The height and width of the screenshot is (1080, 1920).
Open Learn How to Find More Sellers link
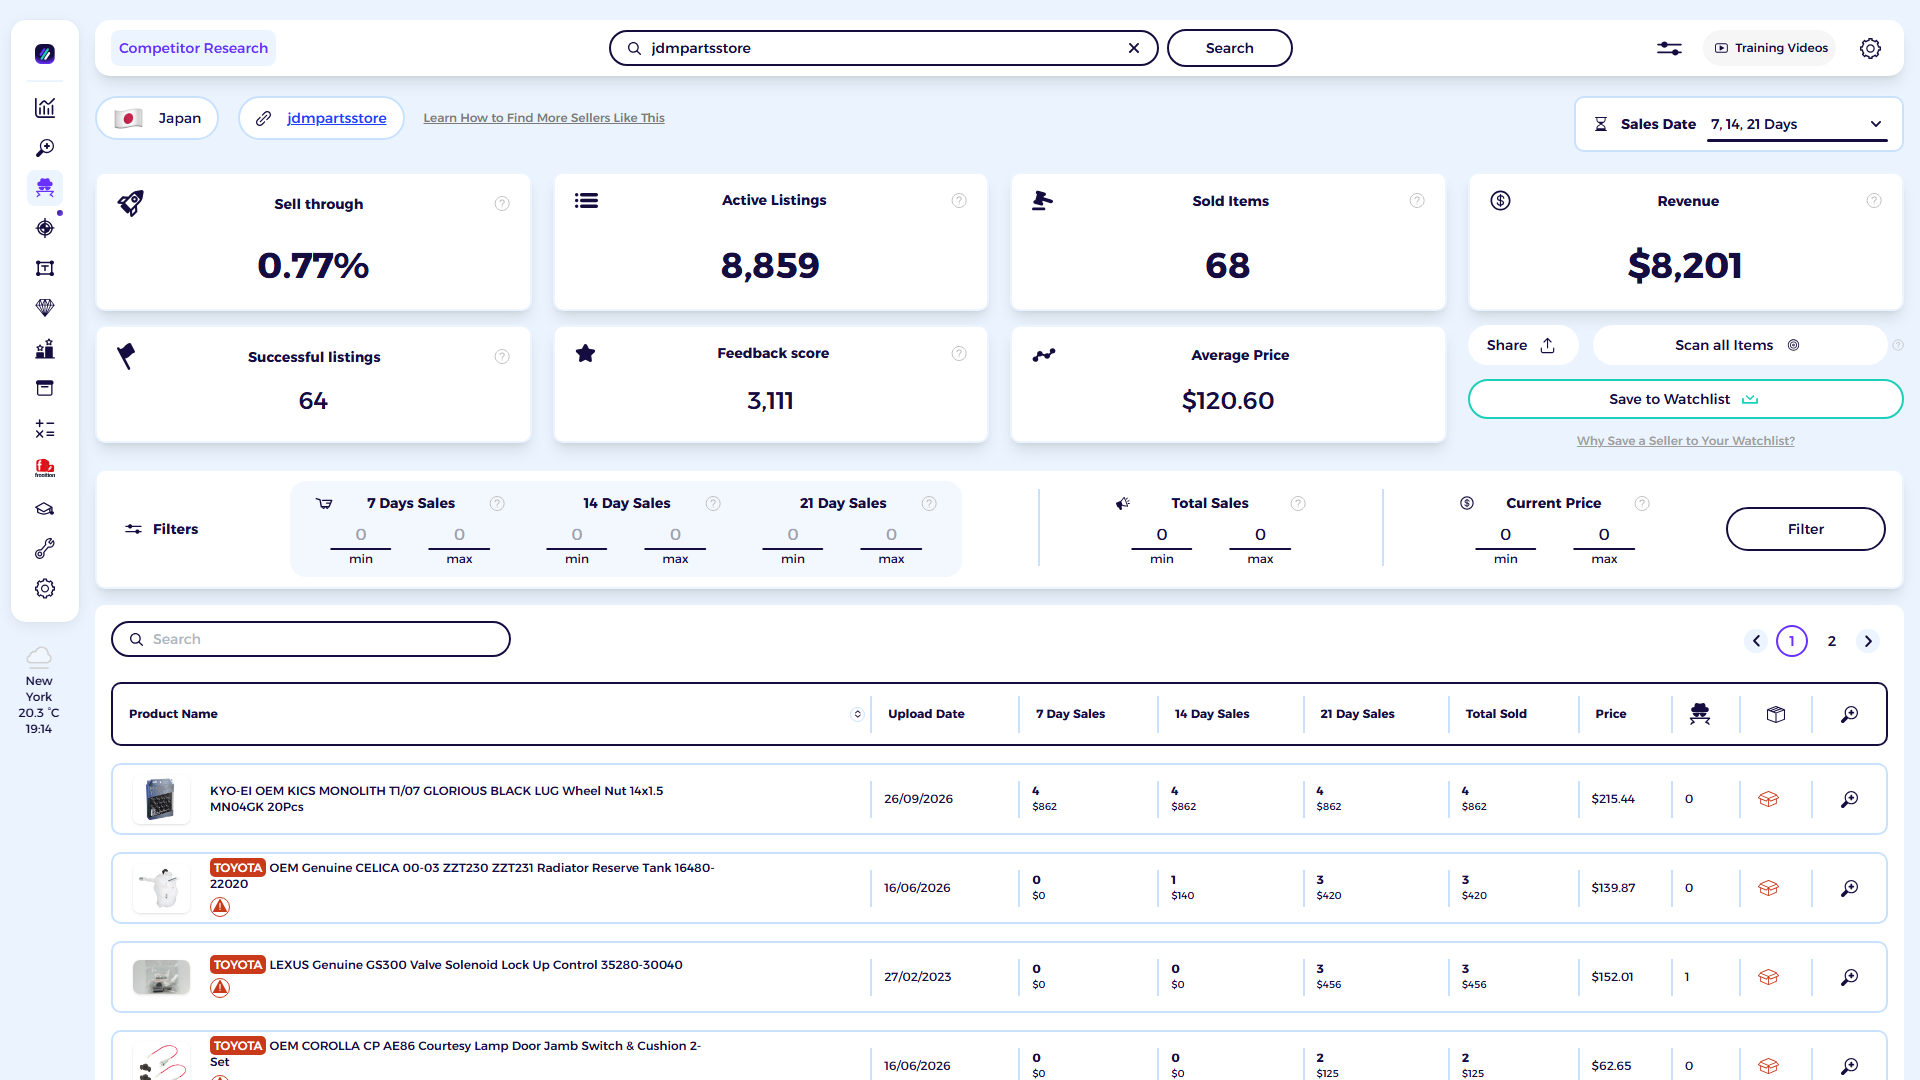click(x=544, y=118)
